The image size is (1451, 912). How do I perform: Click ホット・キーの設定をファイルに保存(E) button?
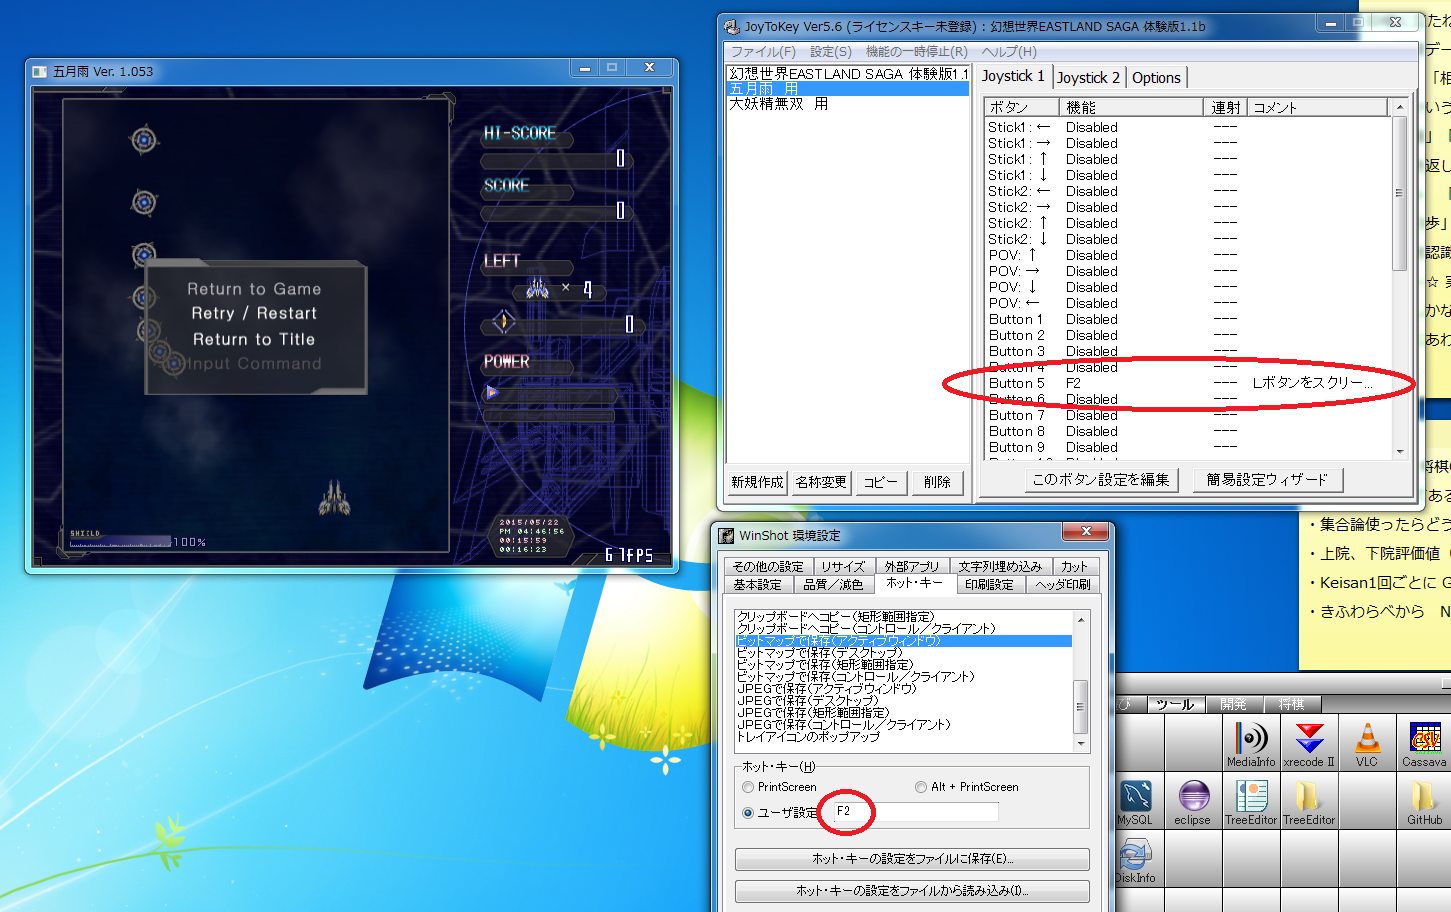click(x=912, y=859)
